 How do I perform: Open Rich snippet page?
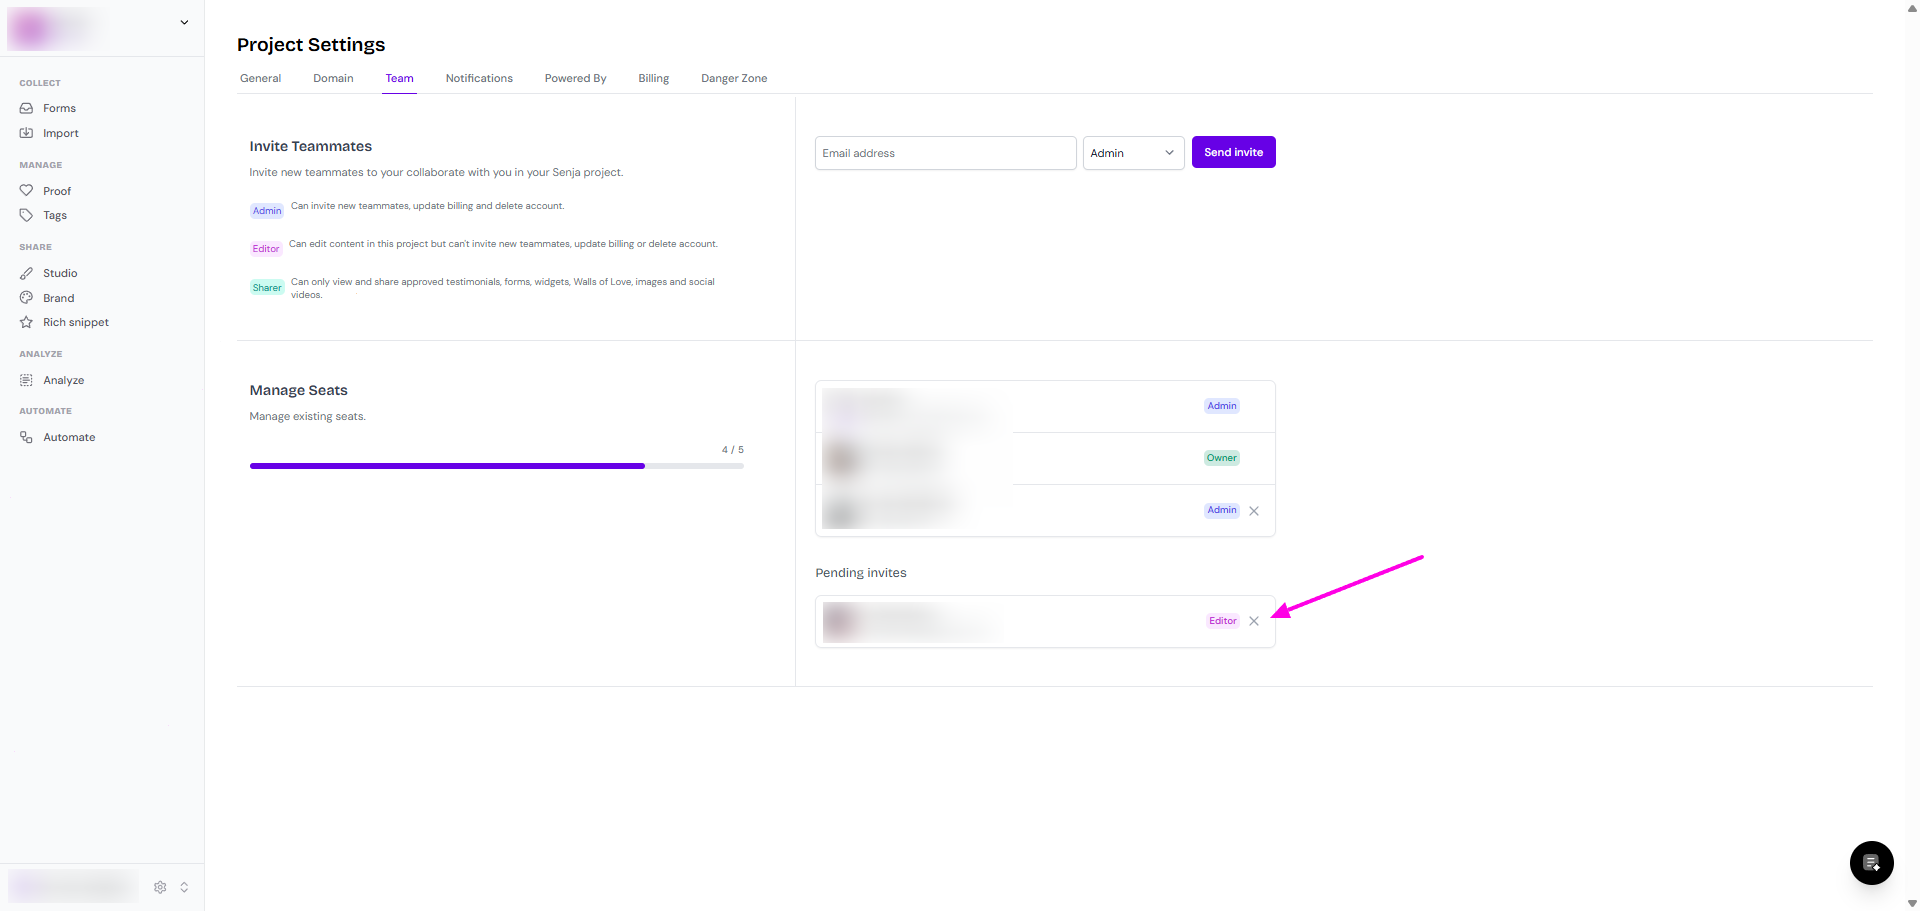pyautogui.click(x=75, y=322)
